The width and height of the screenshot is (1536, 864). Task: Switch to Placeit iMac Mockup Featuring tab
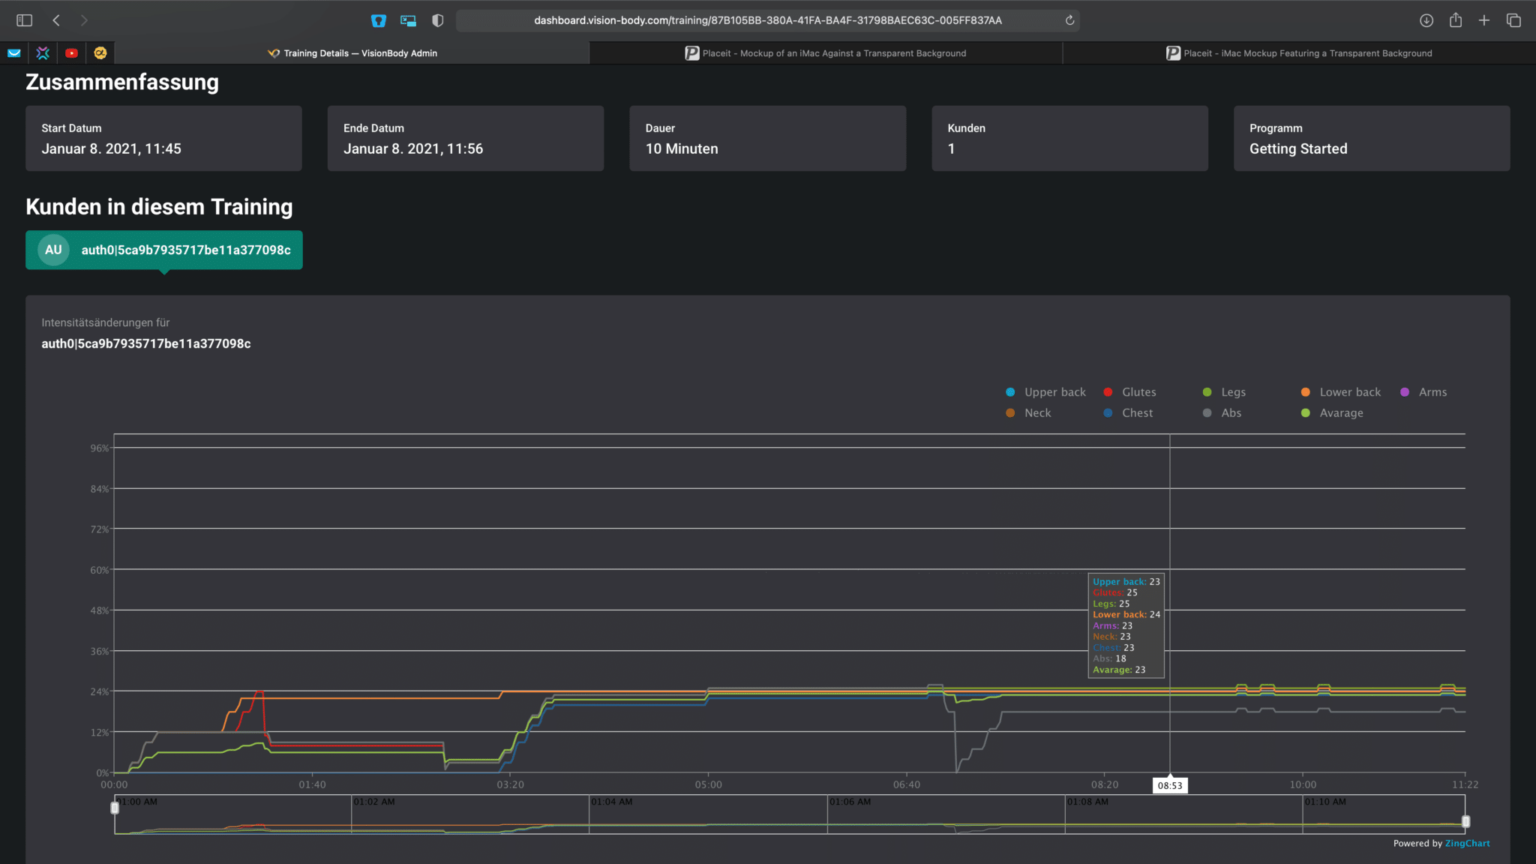(1299, 53)
